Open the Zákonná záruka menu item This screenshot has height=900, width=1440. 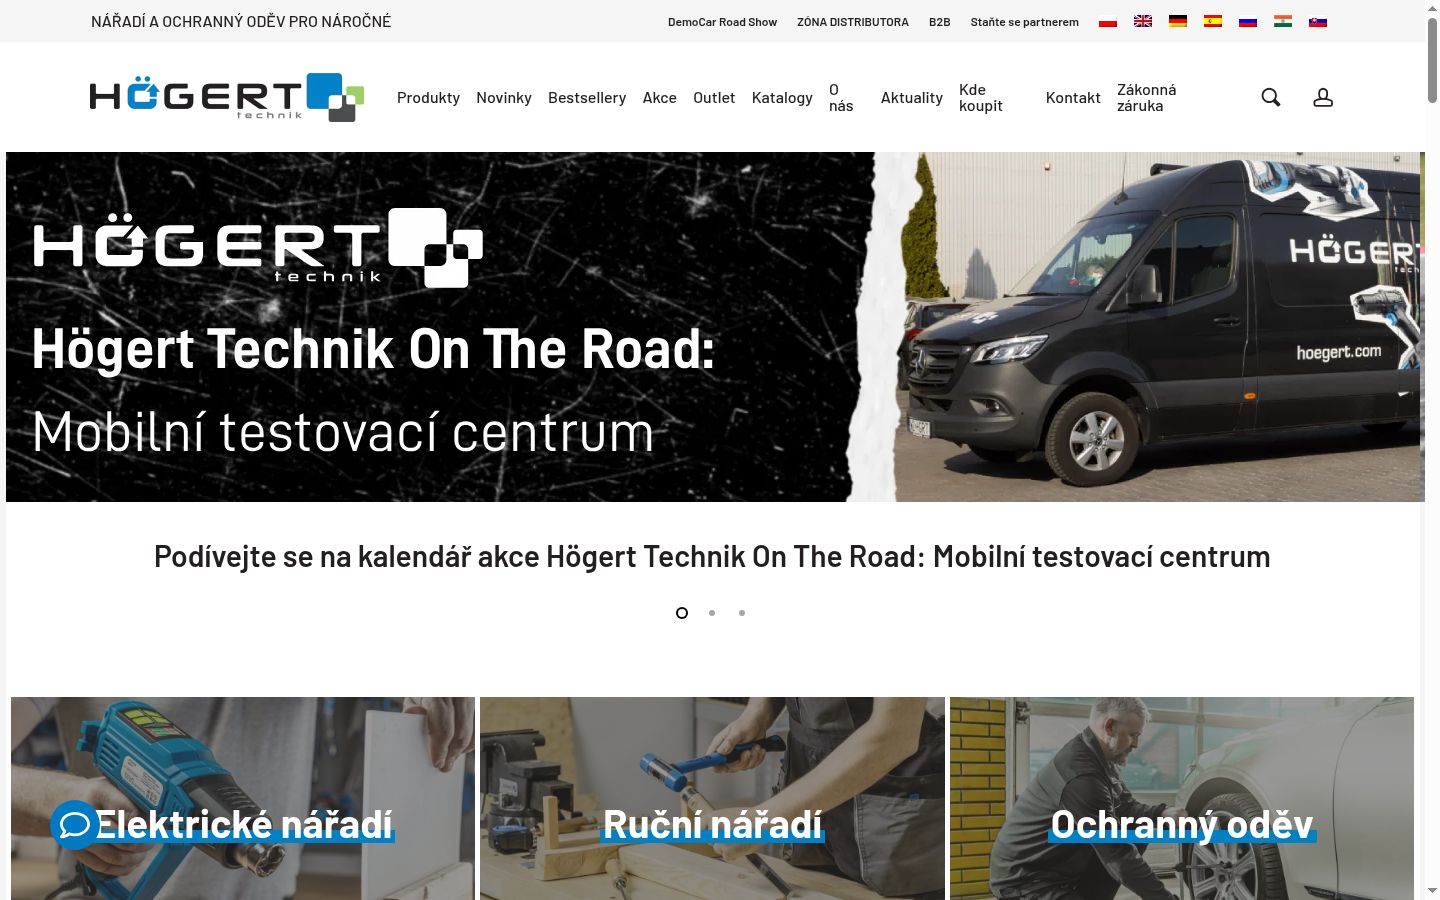tap(1147, 97)
